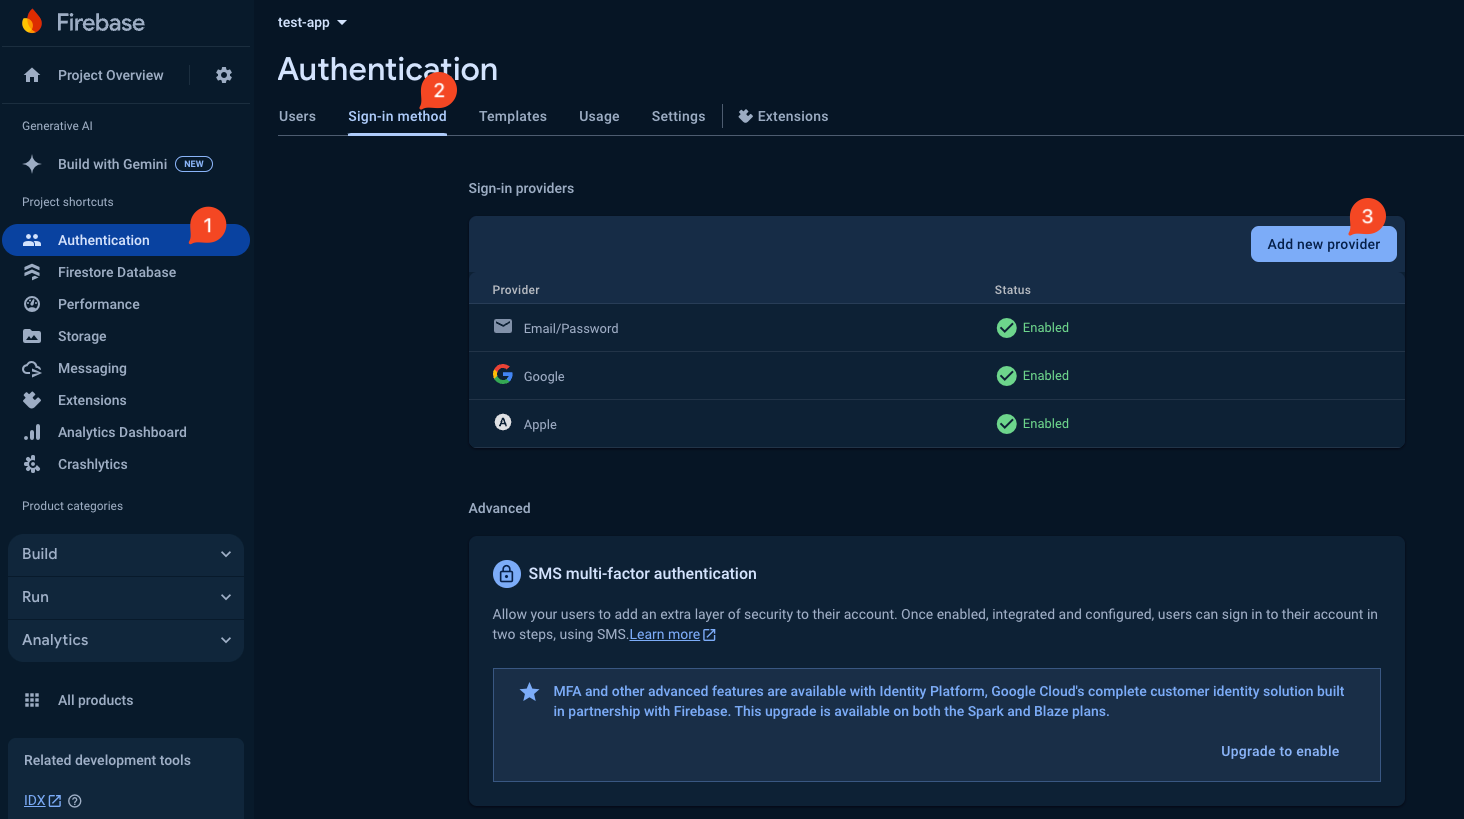Viewport: 1464px width, 819px height.
Task: Open project settings gear icon
Action: (x=224, y=75)
